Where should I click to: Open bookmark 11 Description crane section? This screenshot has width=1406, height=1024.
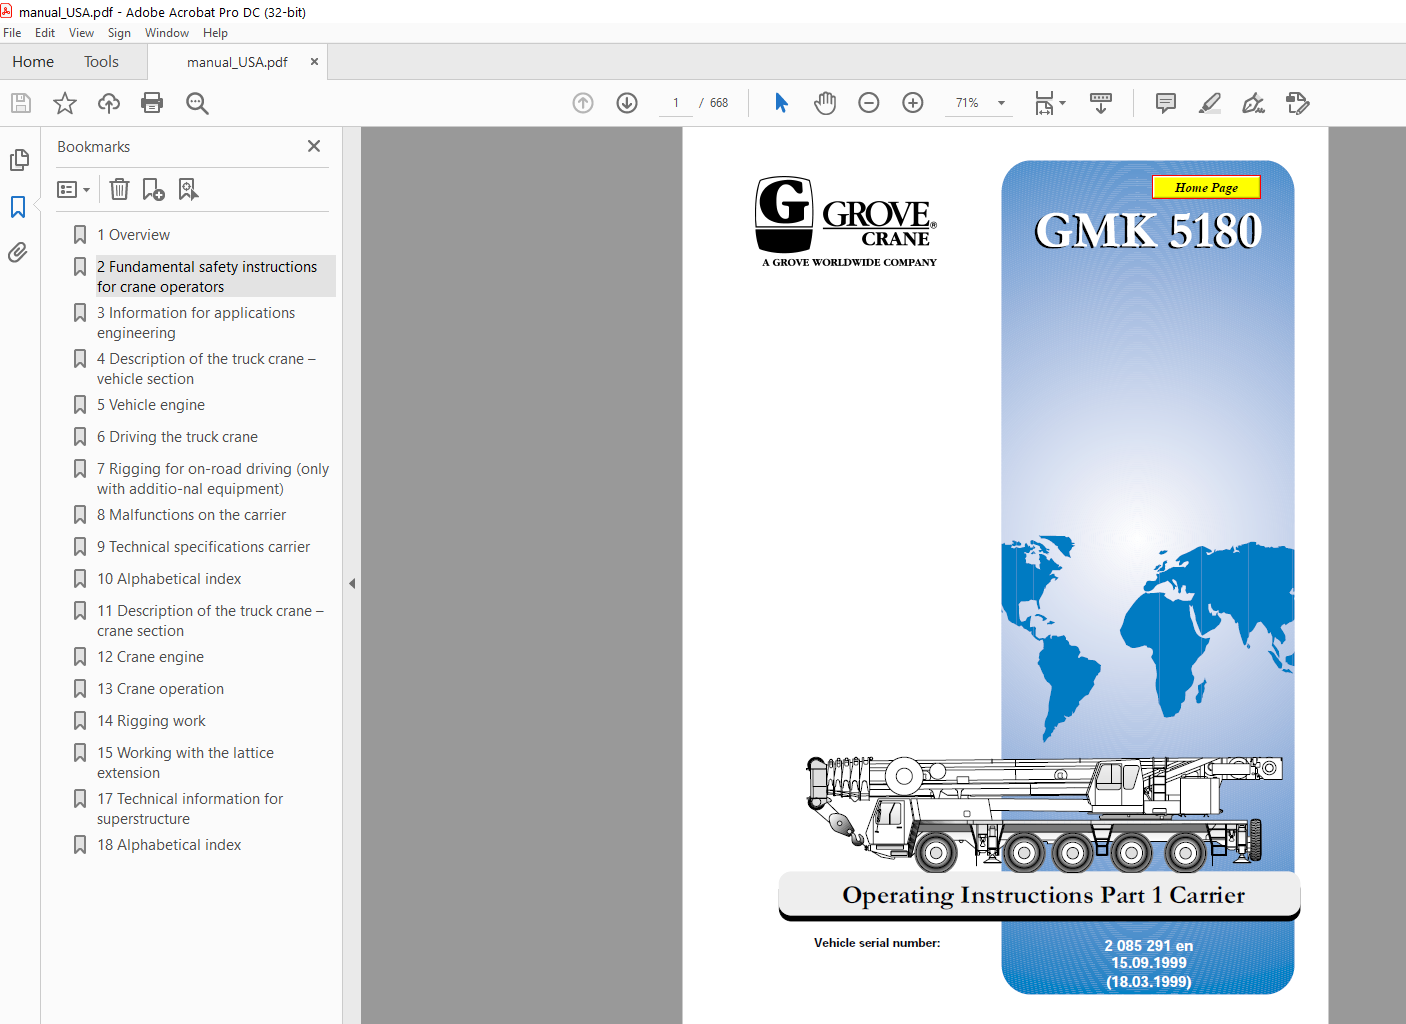pyautogui.click(x=210, y=621)
